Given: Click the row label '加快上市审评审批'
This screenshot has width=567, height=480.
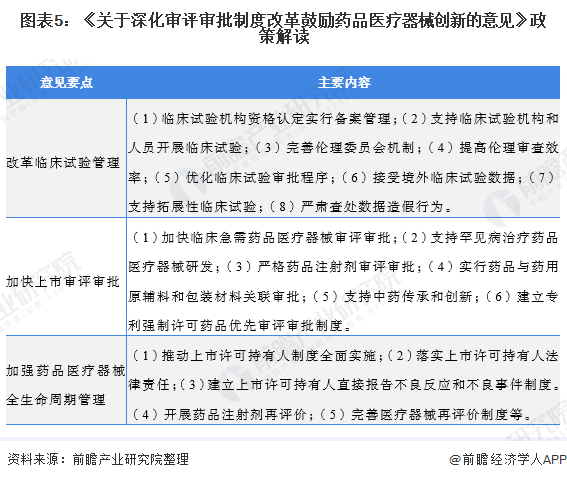Looking at the screenshot, I should coord(63,281).
